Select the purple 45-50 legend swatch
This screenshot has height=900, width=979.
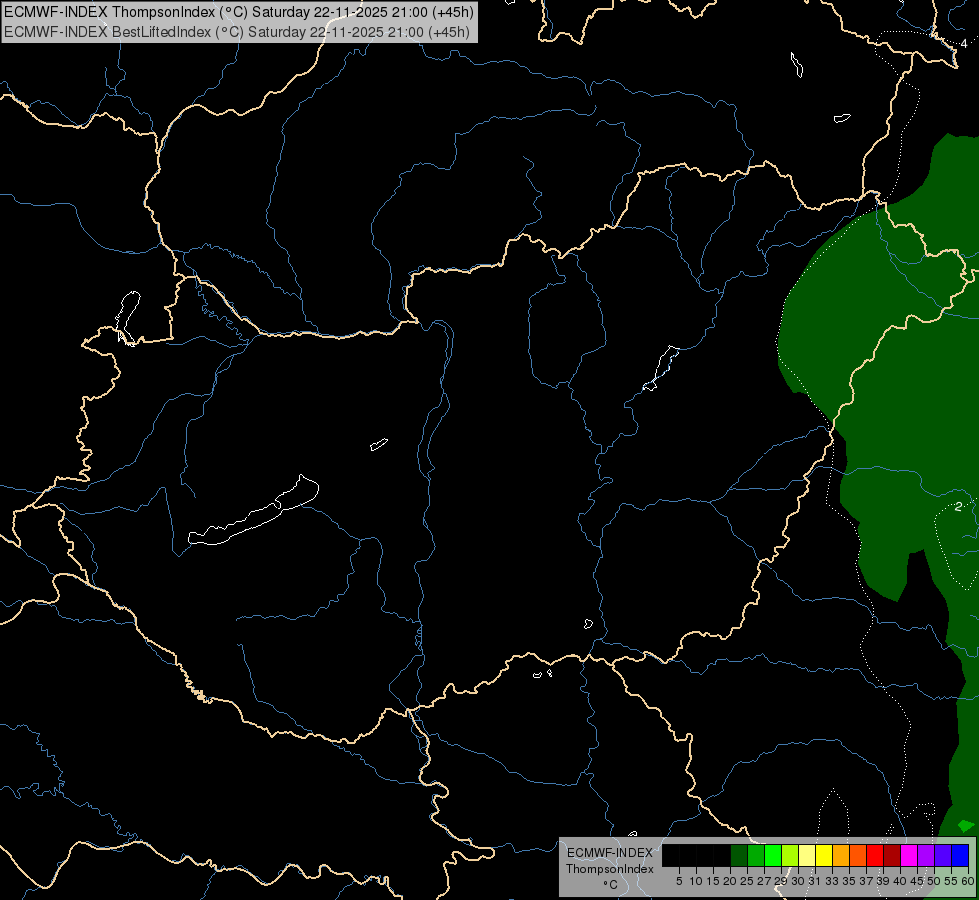(x=926, y=855)
